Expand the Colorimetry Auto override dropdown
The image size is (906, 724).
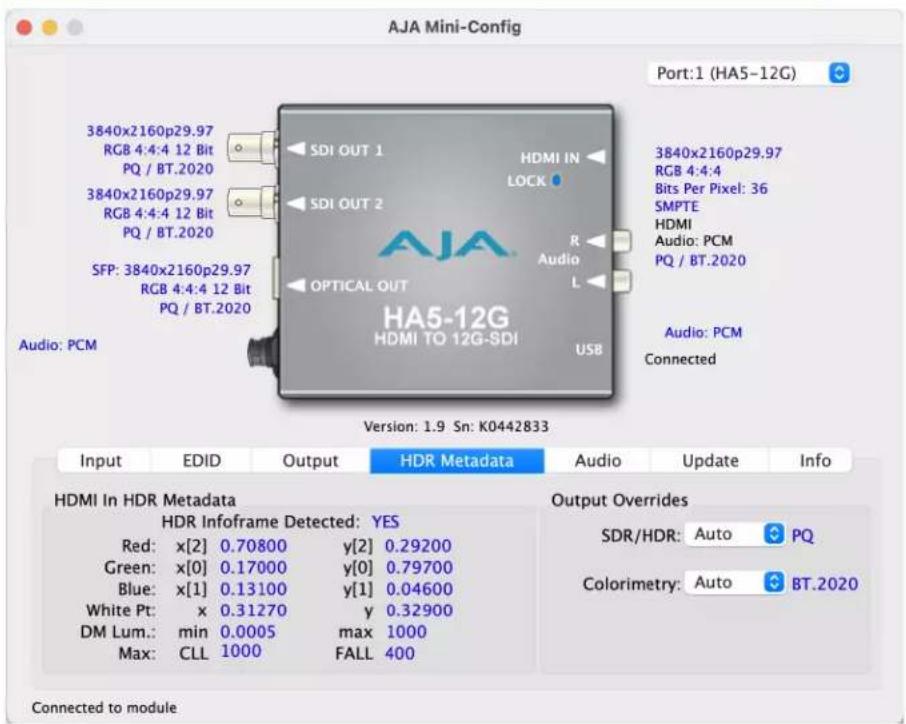735,582
